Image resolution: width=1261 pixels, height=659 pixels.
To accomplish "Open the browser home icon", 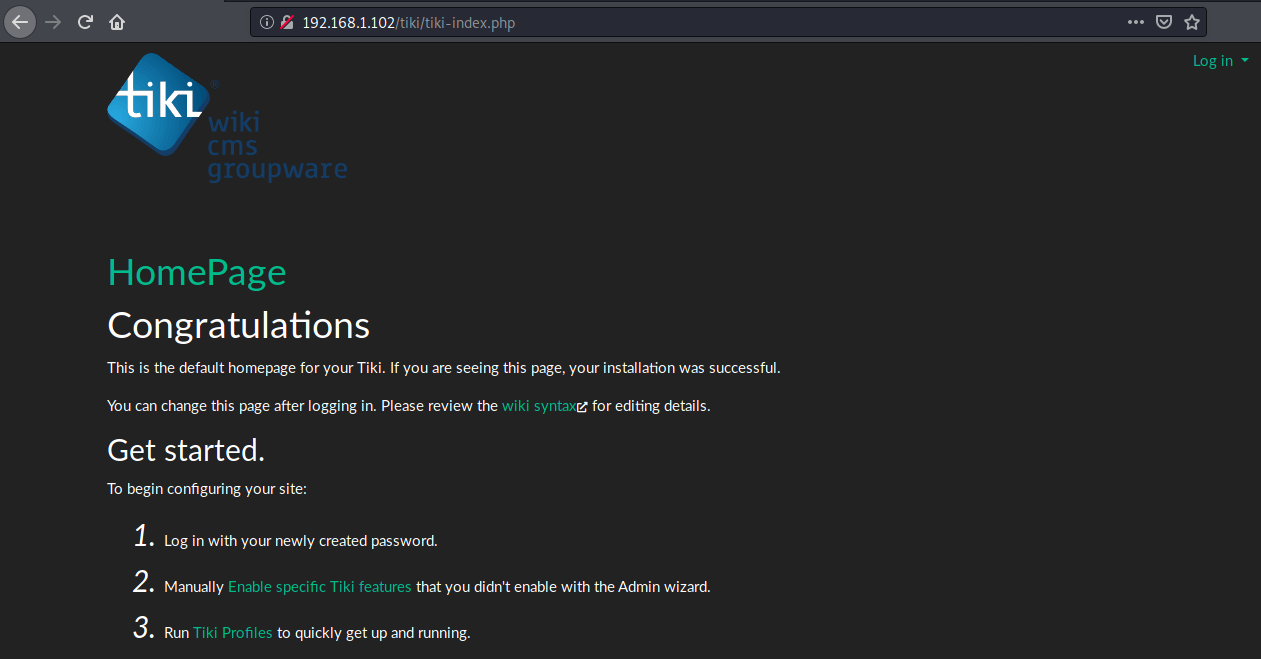I will tap(117, 21).
